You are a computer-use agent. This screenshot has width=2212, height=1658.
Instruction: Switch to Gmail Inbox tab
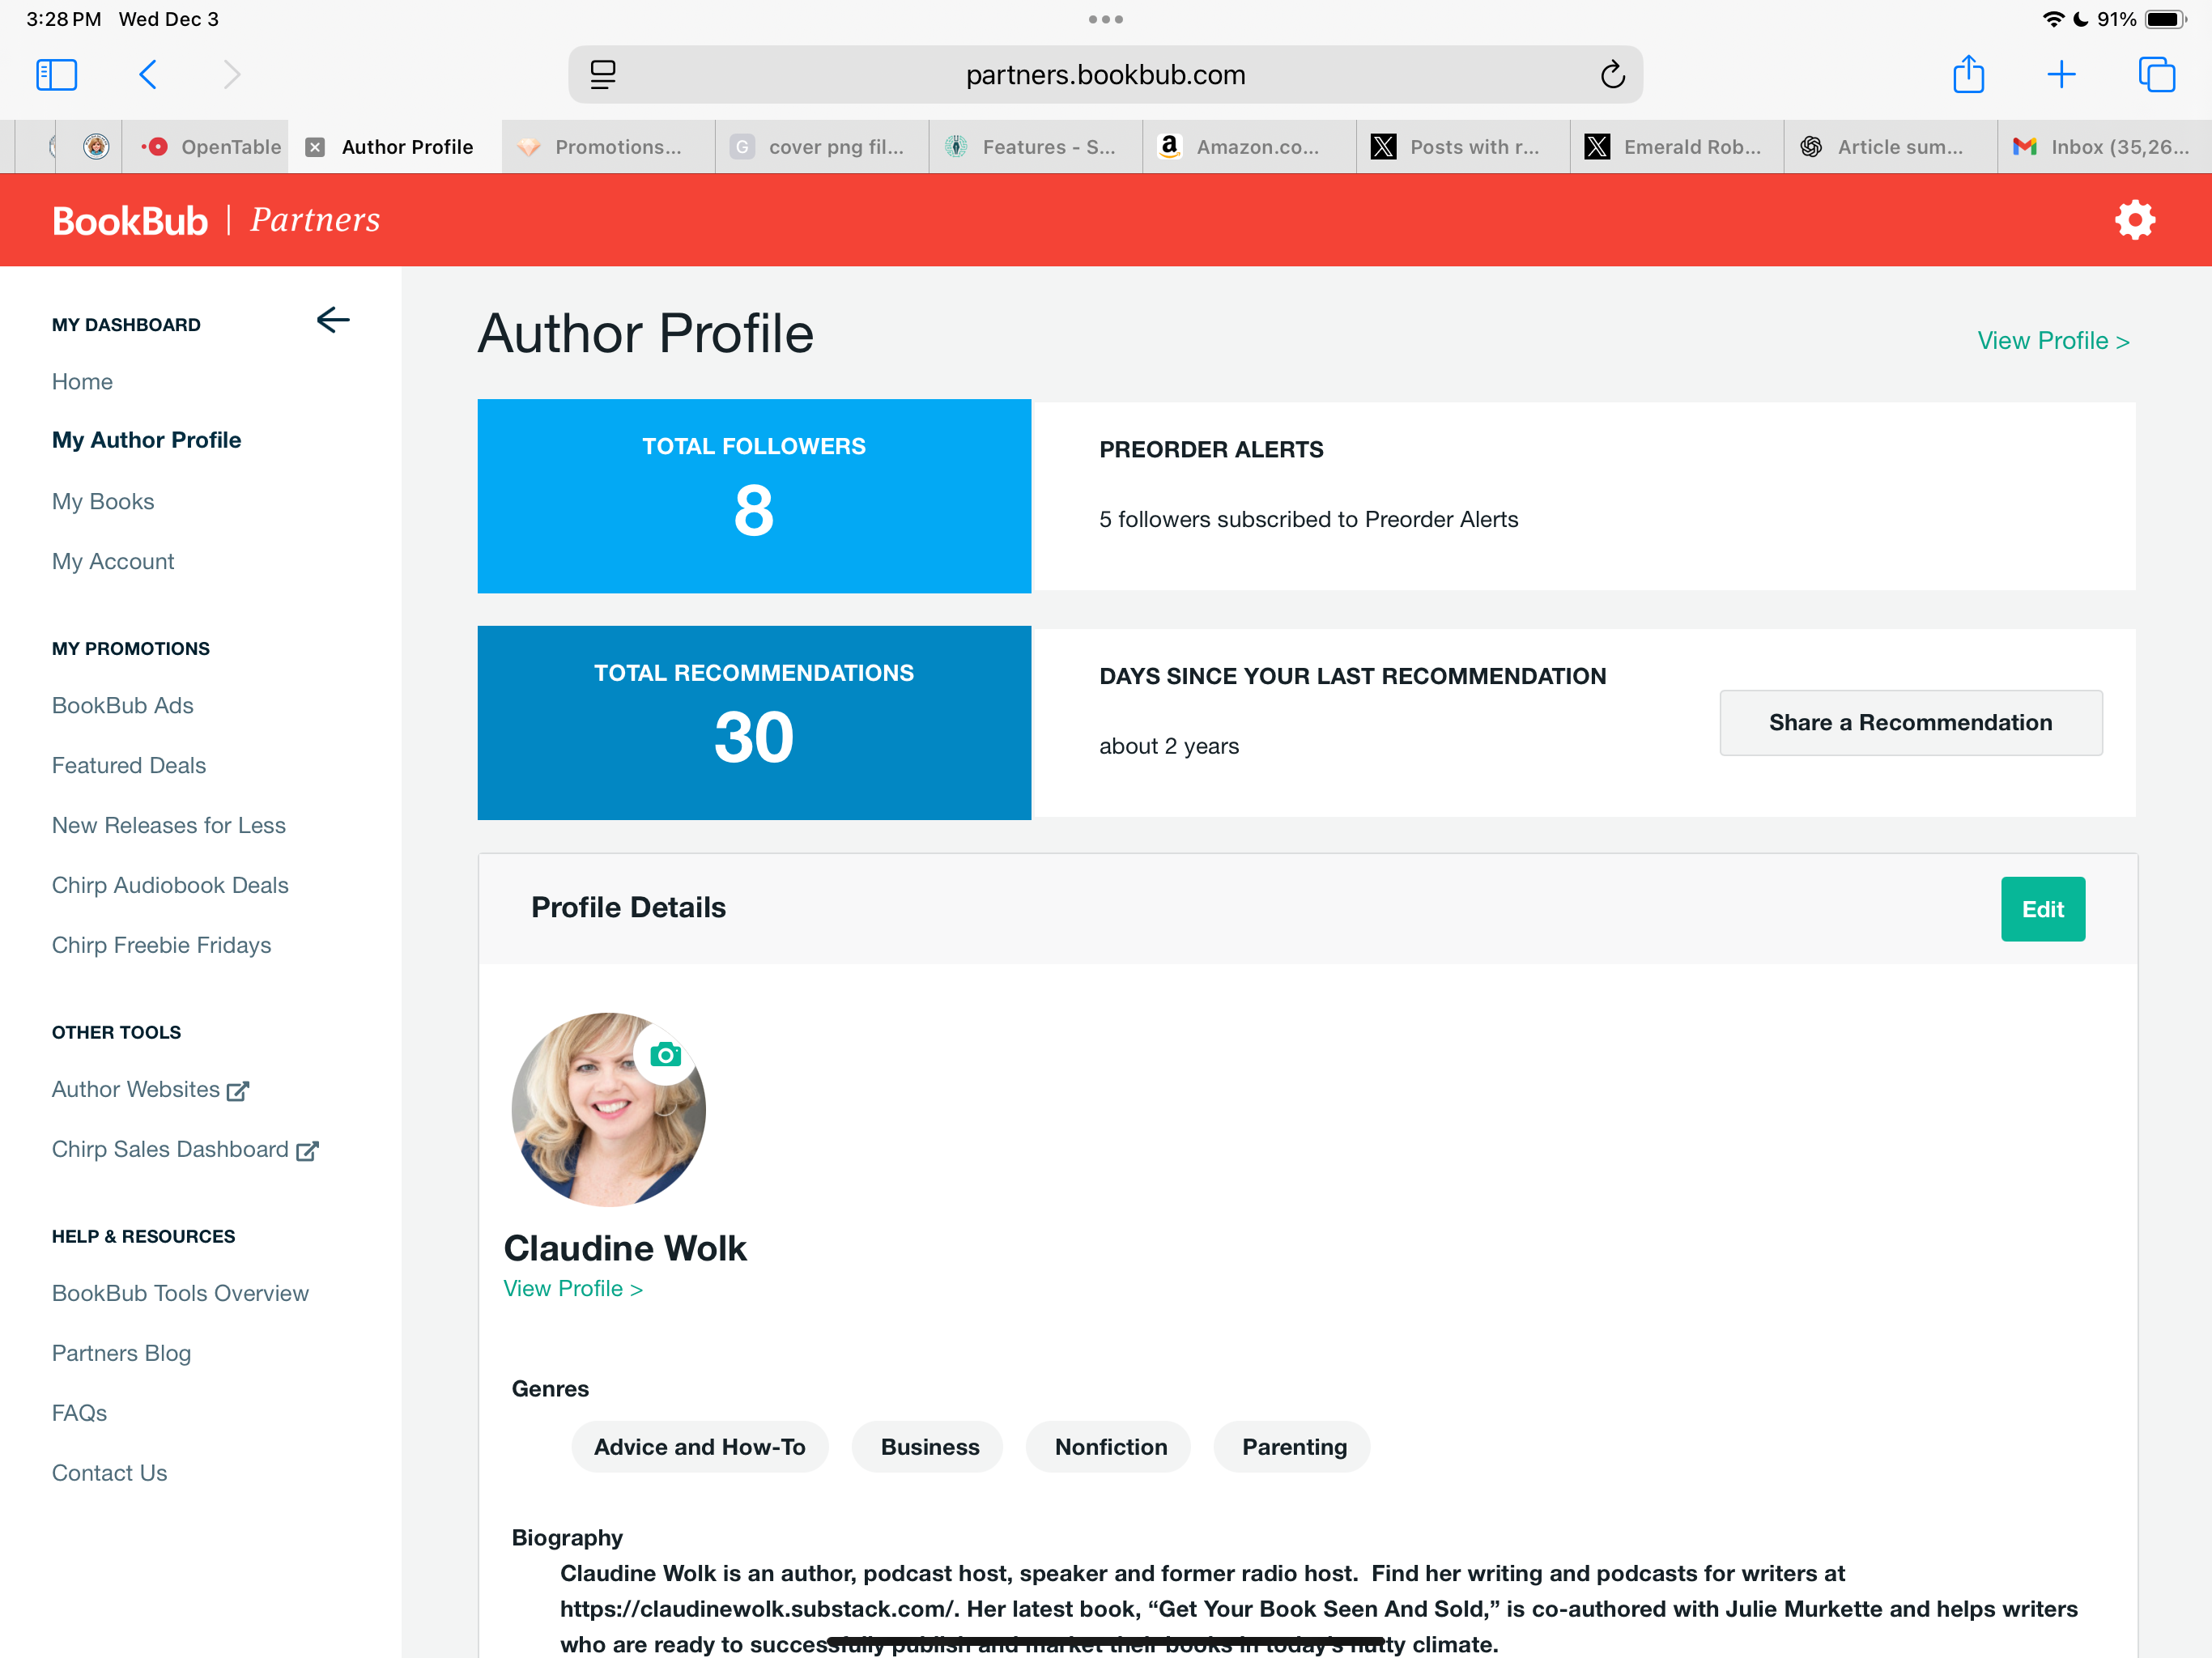pyautogui.click(x=2102, y=147)
